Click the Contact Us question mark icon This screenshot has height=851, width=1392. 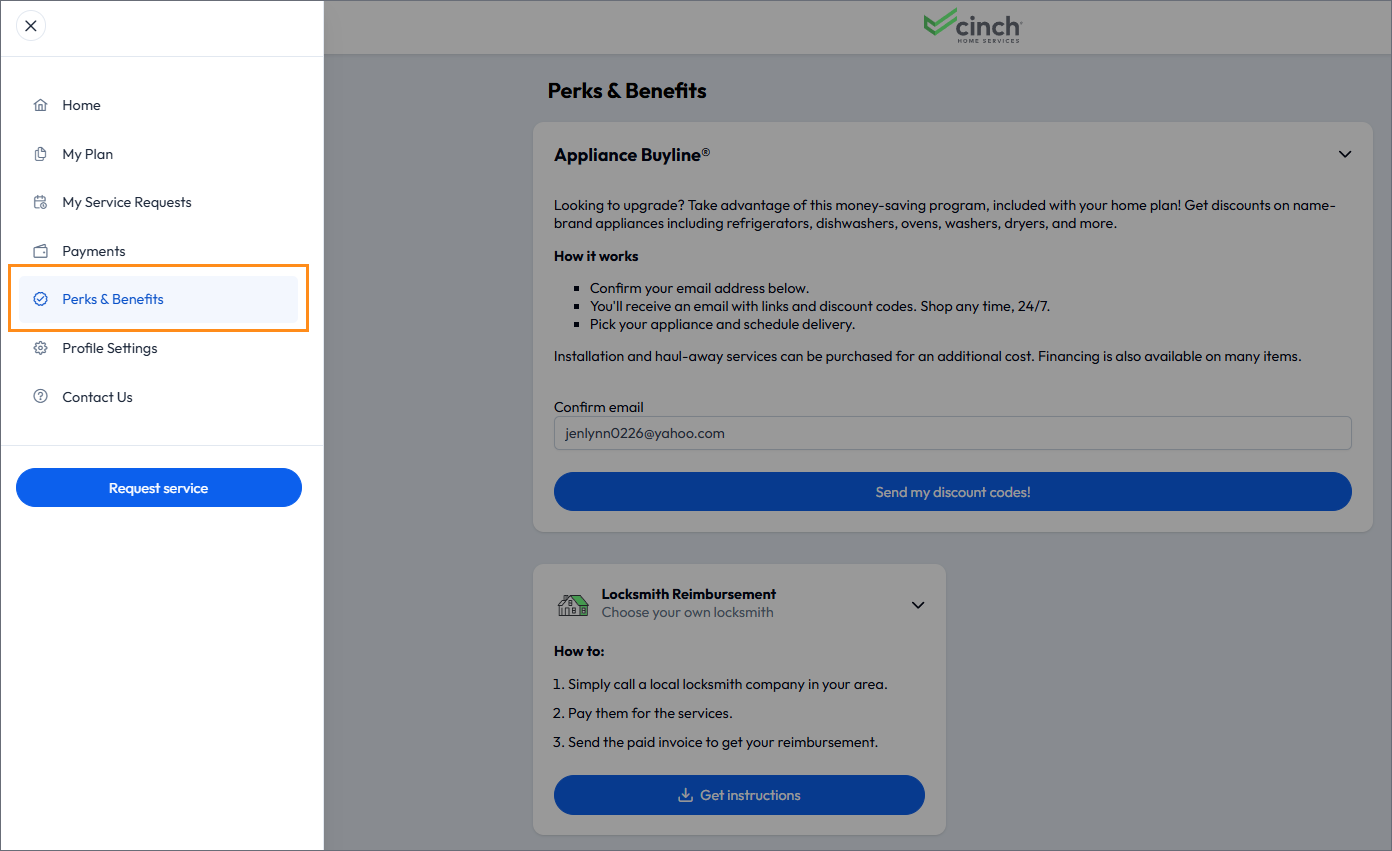point(40,397)
